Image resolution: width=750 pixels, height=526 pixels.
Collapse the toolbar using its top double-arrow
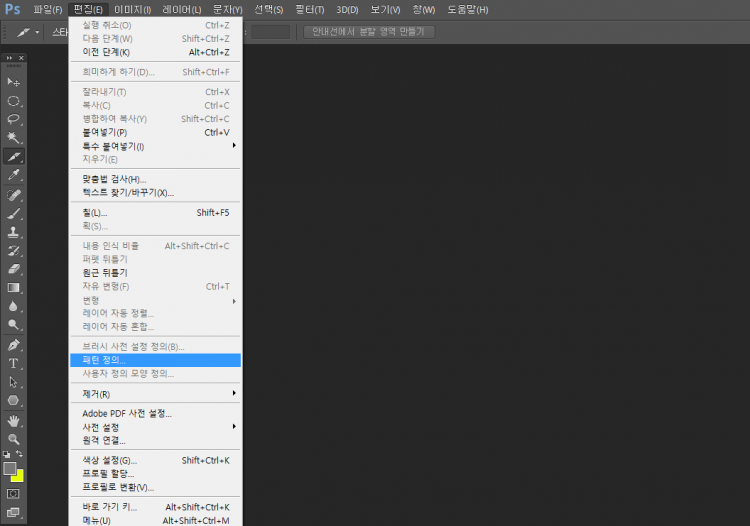tap(10, 58)
